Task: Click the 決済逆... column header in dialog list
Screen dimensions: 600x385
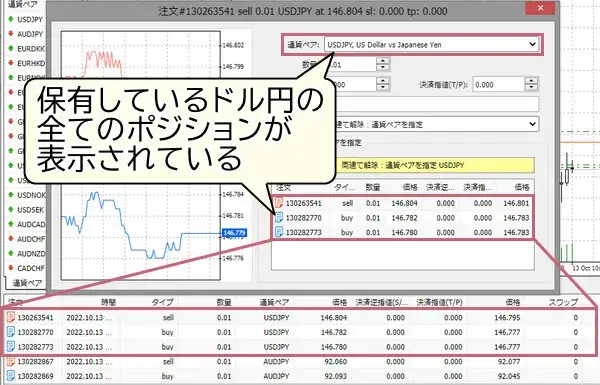Action: [440, 187]
